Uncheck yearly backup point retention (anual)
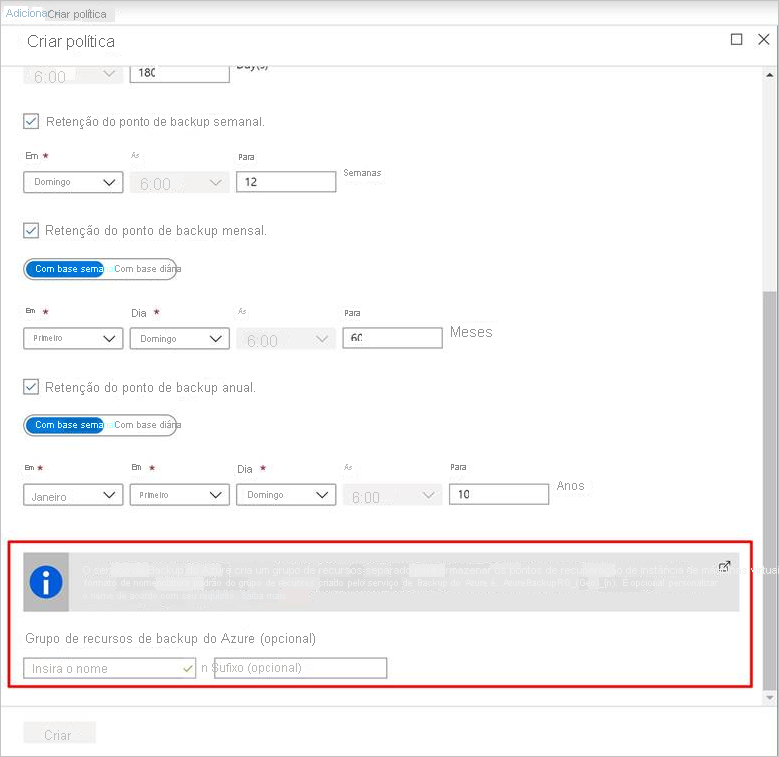The image size is (779, 757). [31, 387]
